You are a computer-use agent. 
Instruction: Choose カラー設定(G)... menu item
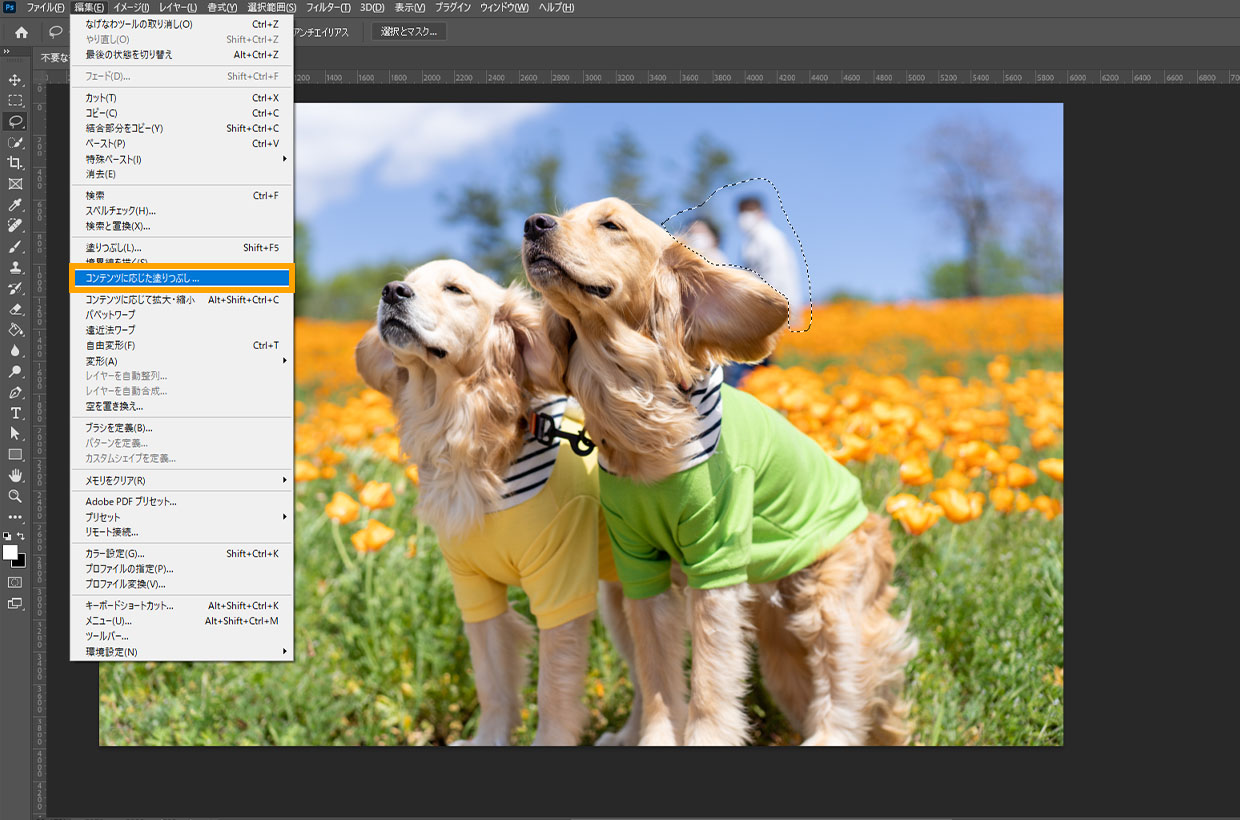(180, 553)
